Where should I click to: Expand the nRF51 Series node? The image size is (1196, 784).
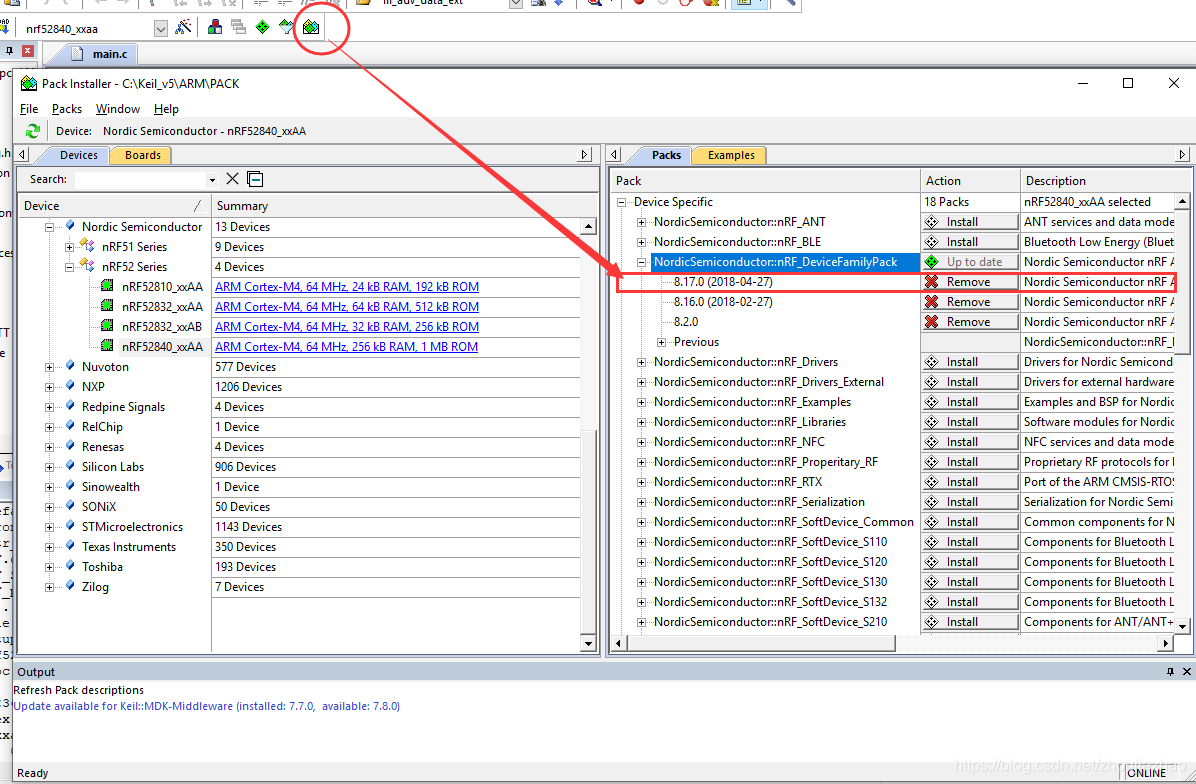[x=69, y=247]
